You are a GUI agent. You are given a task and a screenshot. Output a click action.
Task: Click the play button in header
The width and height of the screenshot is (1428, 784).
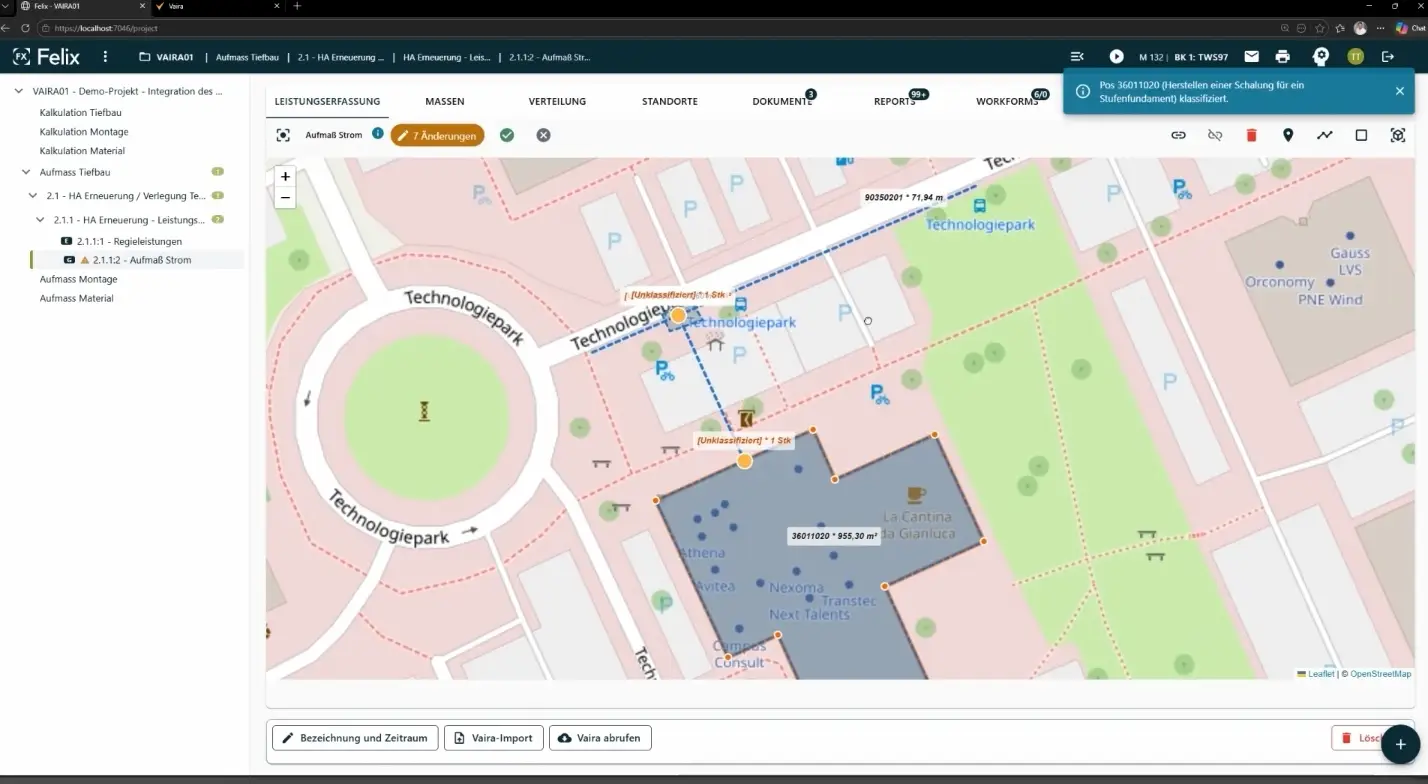click(x=1117, y=57)
